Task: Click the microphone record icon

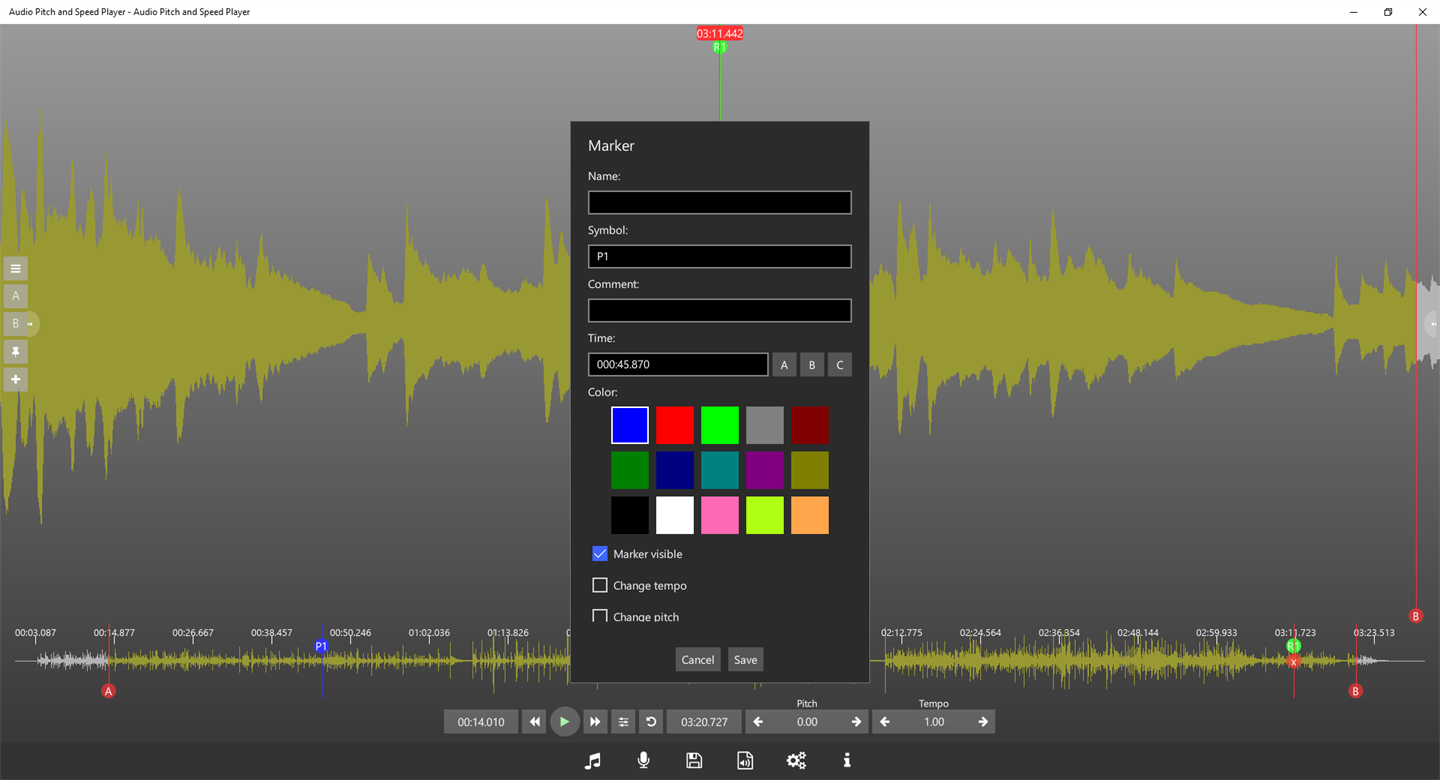Action: [644, 761]
